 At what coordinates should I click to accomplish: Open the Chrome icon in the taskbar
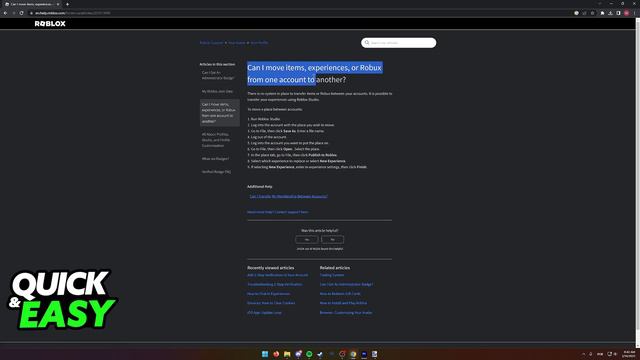pyautogui.click(x=353, y=354)
